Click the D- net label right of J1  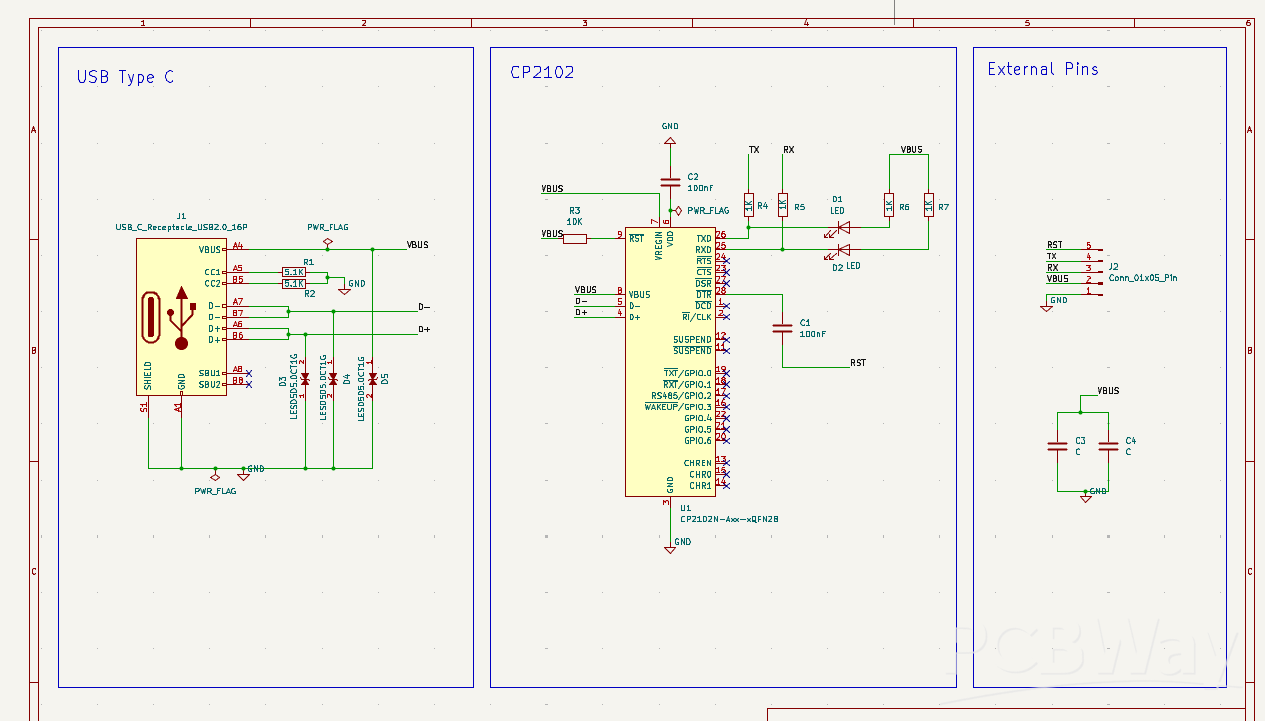(x=424, y=307)
